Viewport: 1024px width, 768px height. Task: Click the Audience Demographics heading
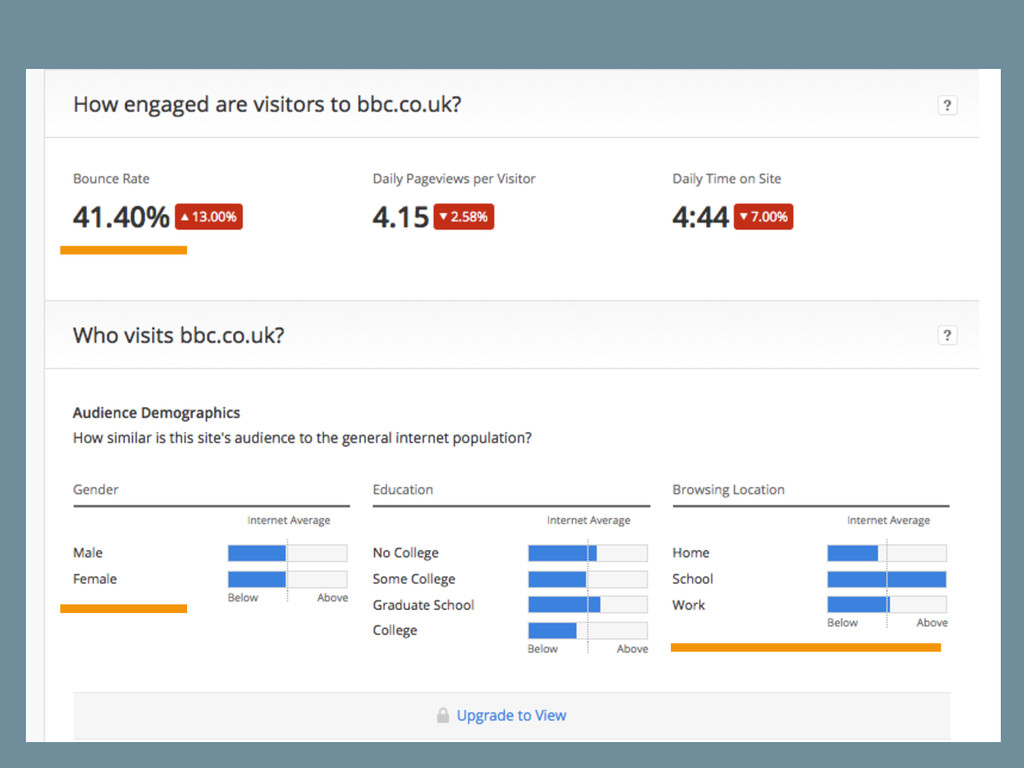[157, 413]
